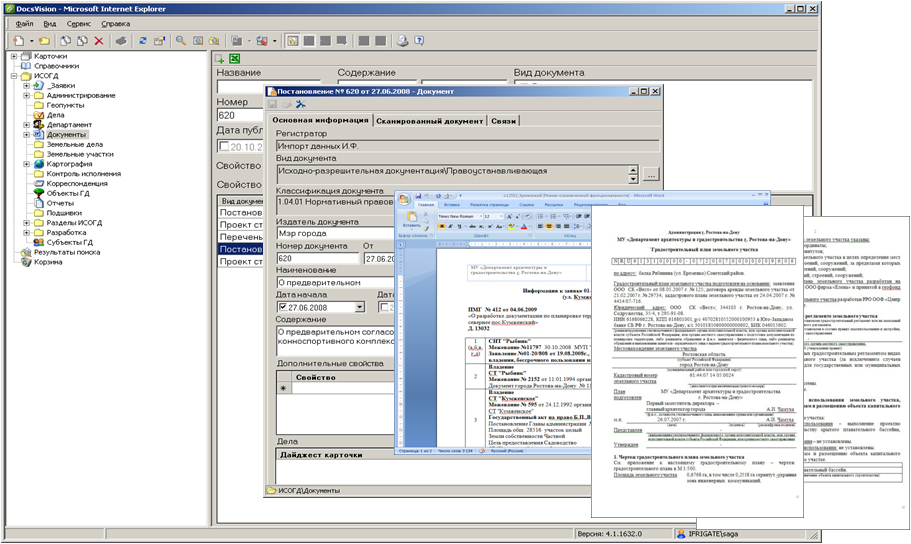Click the ellipsis button next to Вид документа
911x544 pixels.
(x=651, y=174)
